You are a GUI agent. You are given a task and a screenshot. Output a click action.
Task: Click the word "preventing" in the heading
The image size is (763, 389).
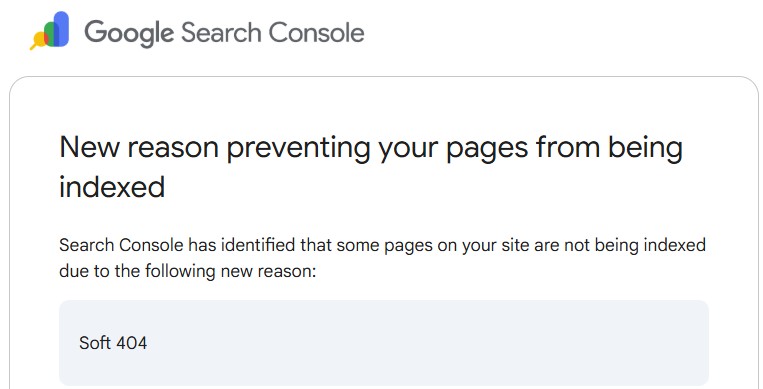coord(298,149)
